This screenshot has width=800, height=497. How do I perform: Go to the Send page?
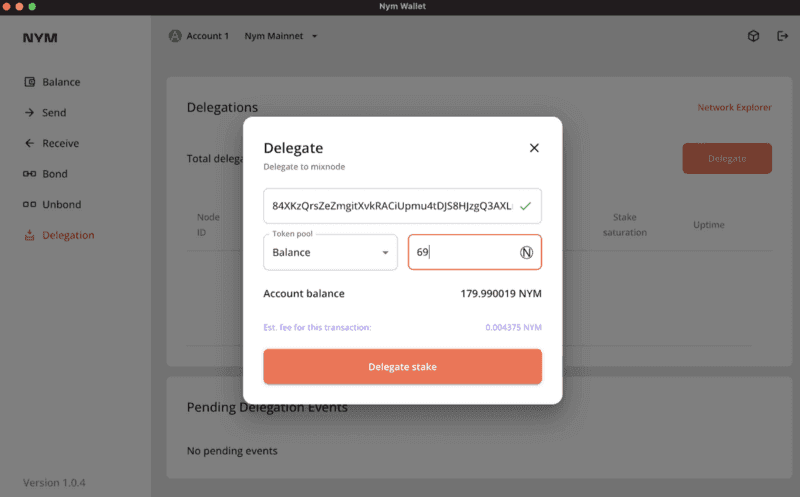54,113
